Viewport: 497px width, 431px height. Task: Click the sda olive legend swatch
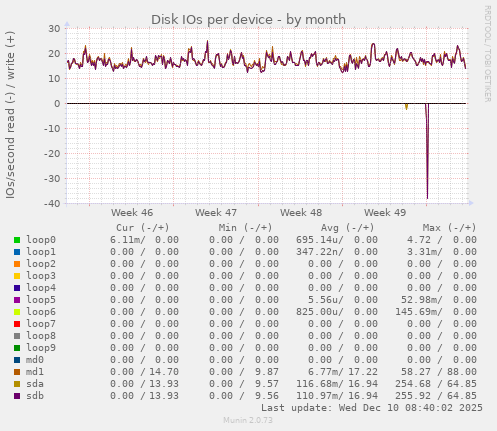coord(17,384)
